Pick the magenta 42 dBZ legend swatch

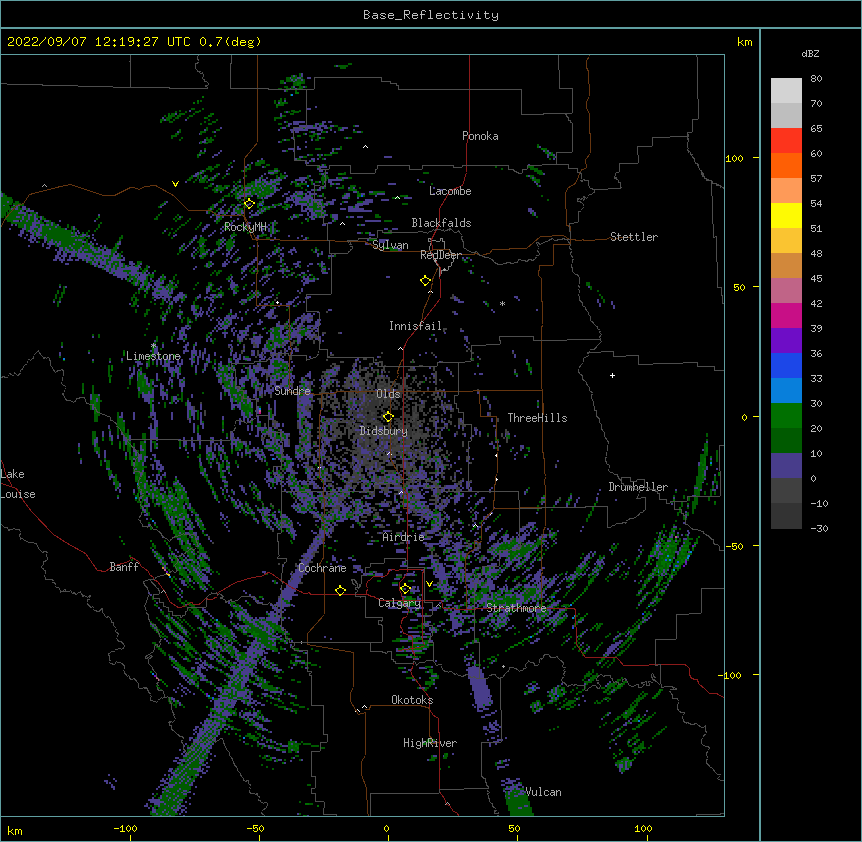coord(786,315)
